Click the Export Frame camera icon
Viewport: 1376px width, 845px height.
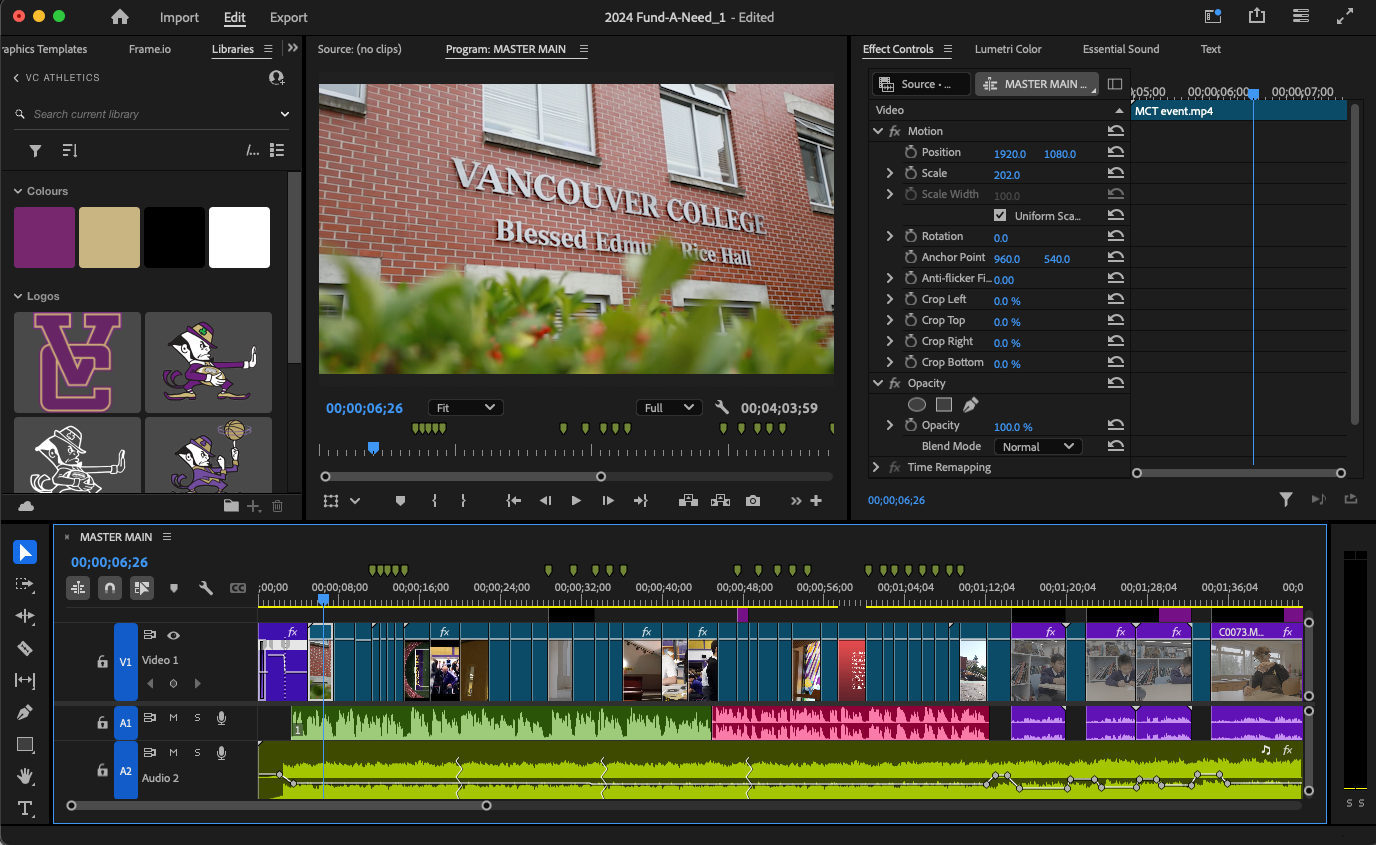tap(753, 500)
